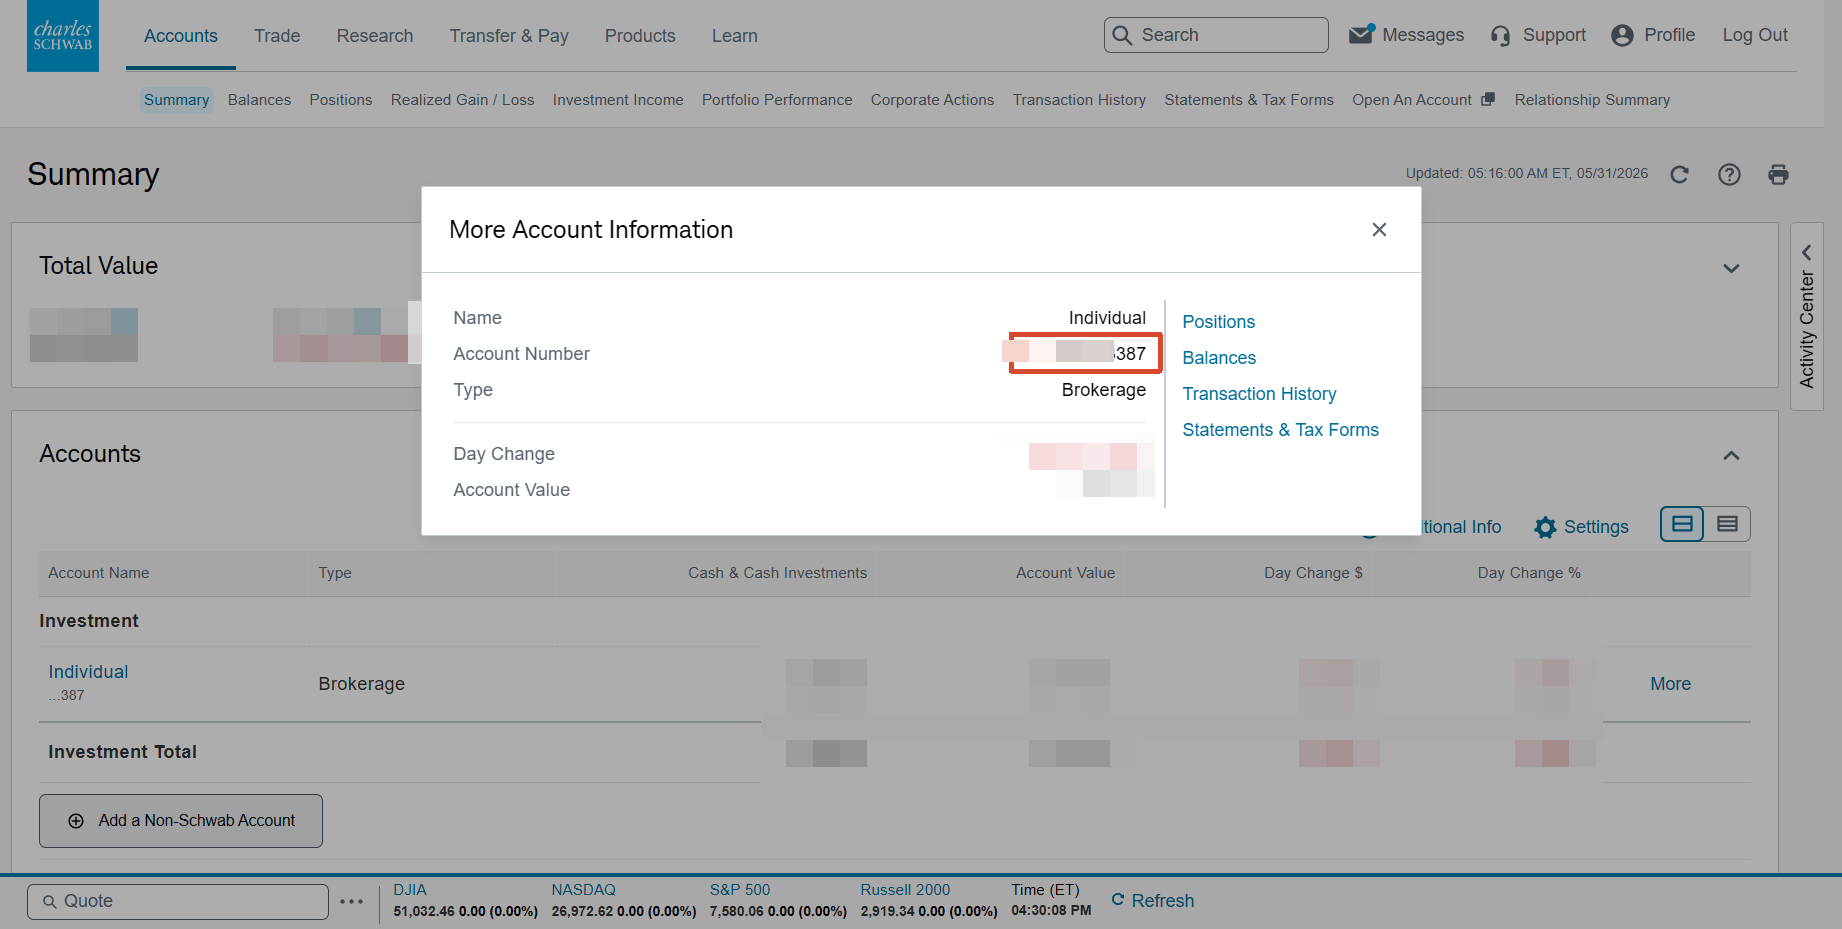Screen dimensions: 1842x929
Task: Click into the Search field
Action: [x=1216, y=35]
